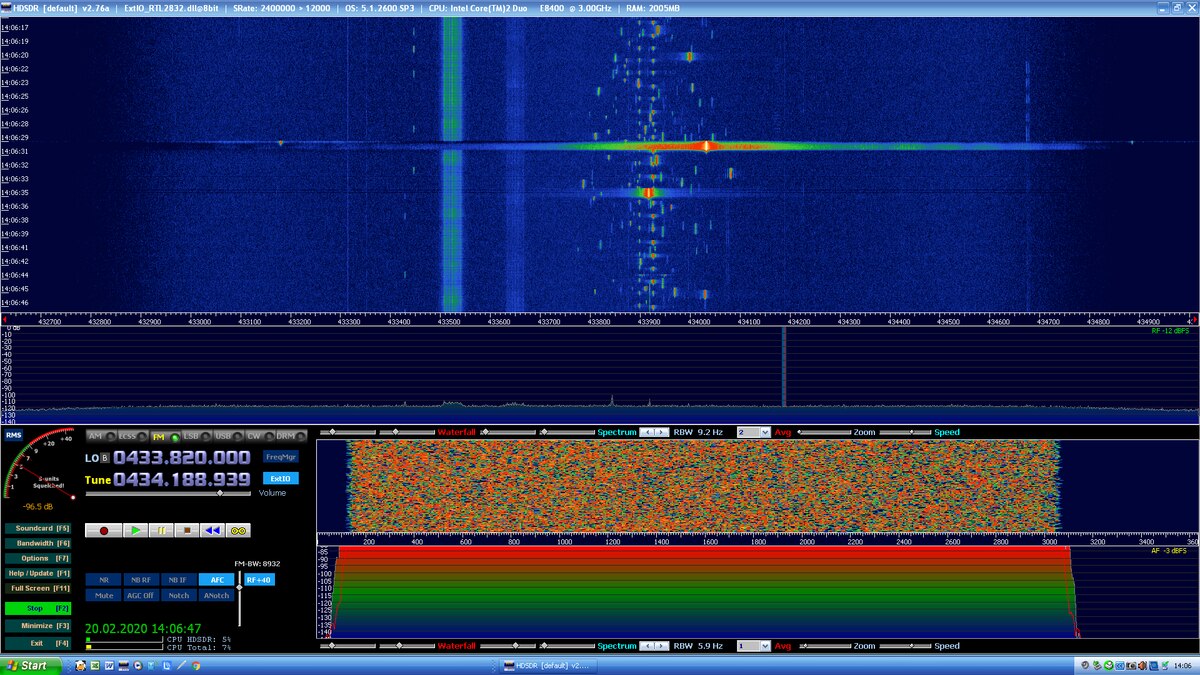Click Exit [F4] button
This screenshot has width=1200, height=675.
(39, 643)
